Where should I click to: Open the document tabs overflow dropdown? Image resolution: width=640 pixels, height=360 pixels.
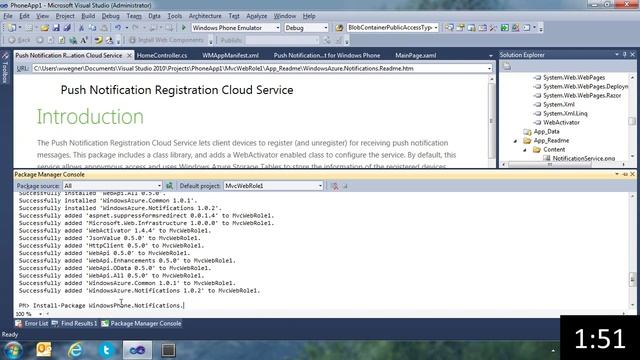pyautogui.click(x=491, y=56)
